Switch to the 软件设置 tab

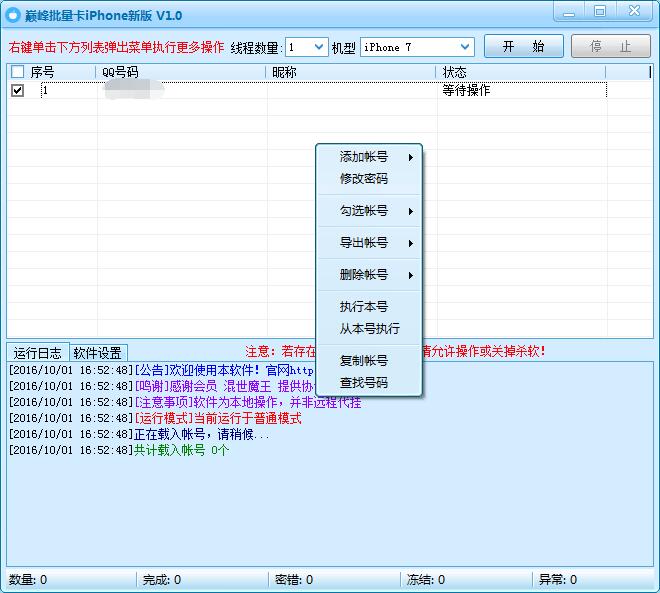(97, 353)
